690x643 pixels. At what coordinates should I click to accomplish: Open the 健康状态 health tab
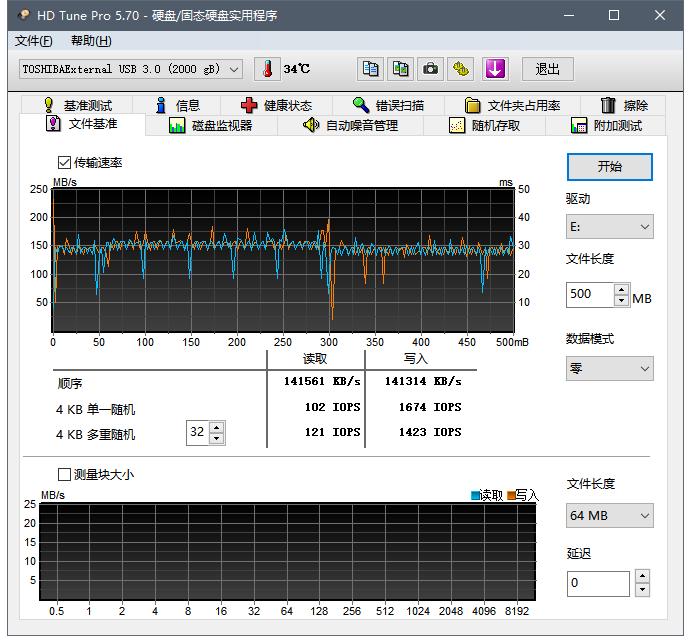(277, 105)
